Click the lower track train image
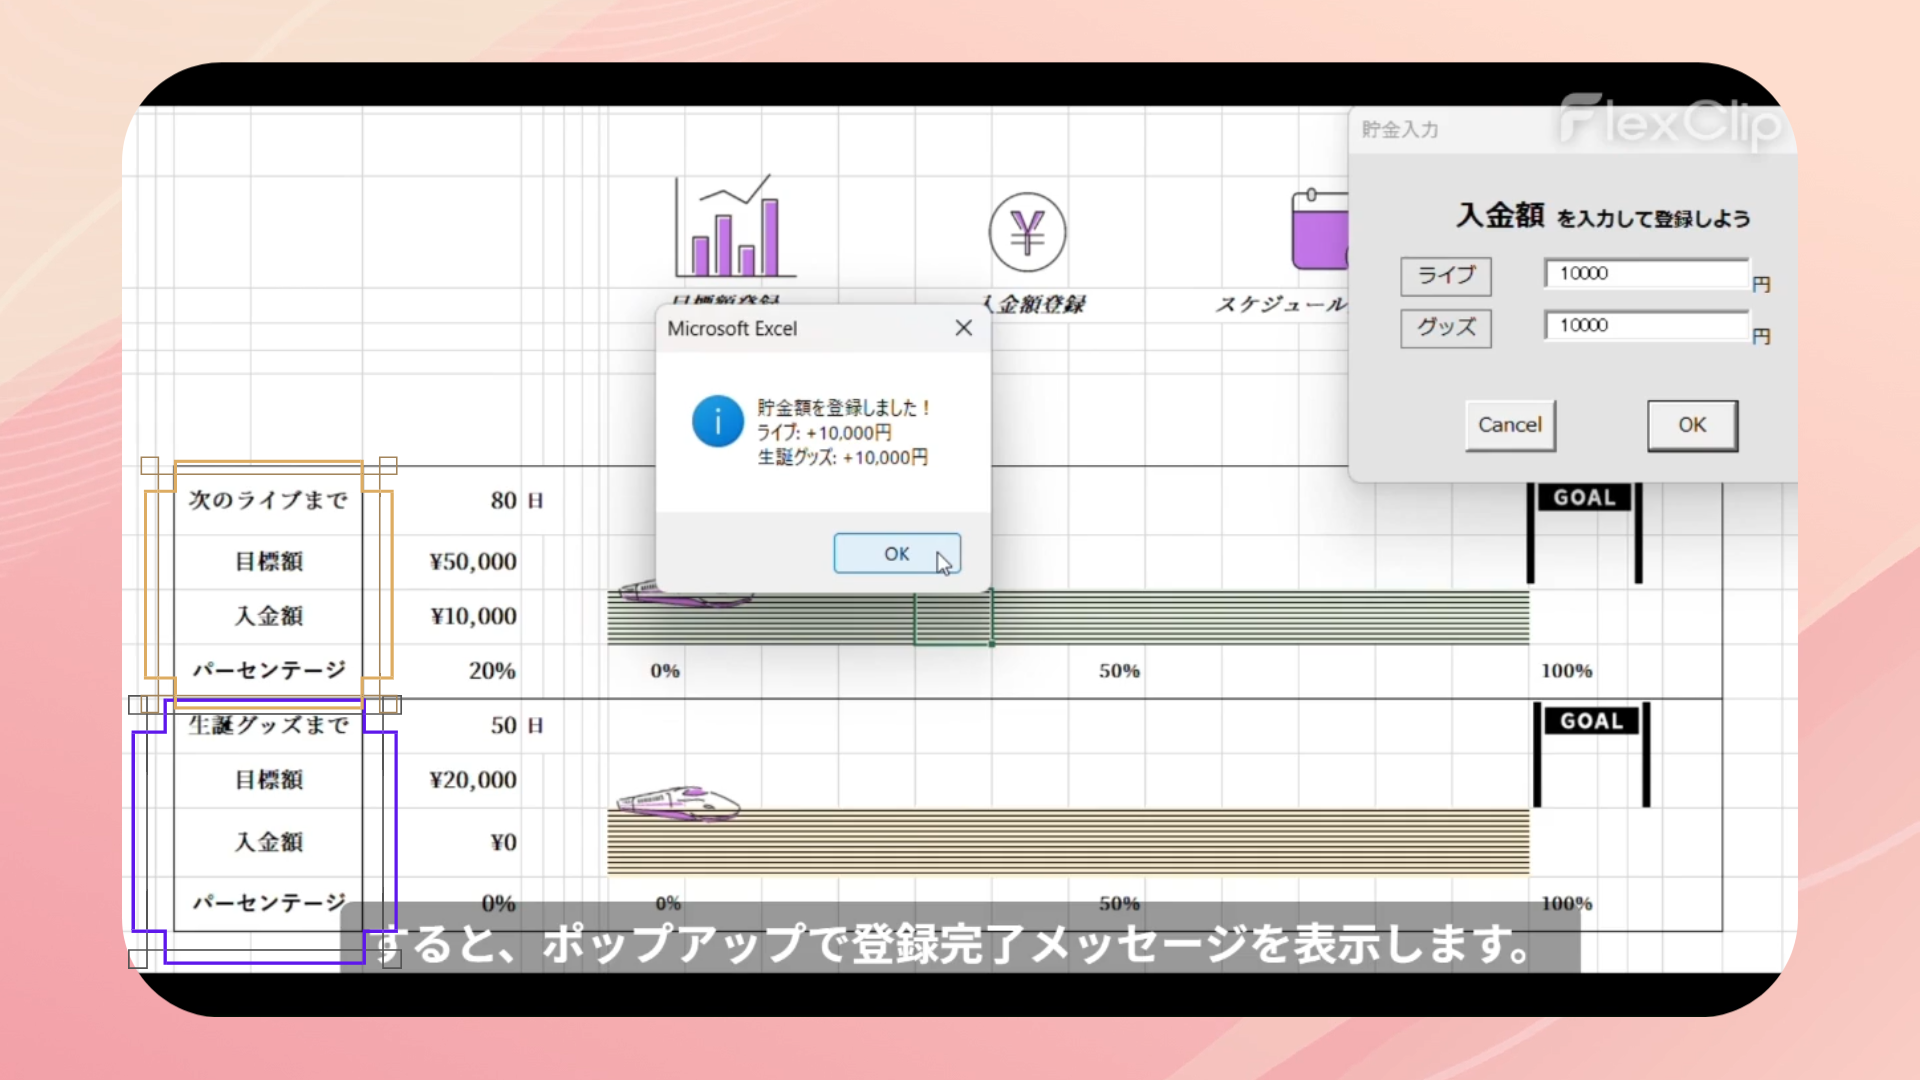 coord(678,803)
